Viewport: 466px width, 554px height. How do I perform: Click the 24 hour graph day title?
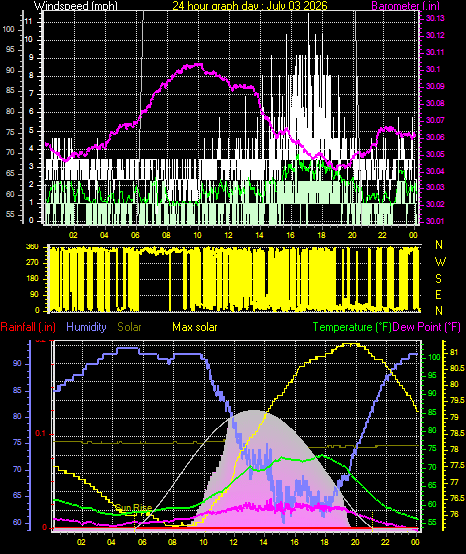tap(250, 5)
